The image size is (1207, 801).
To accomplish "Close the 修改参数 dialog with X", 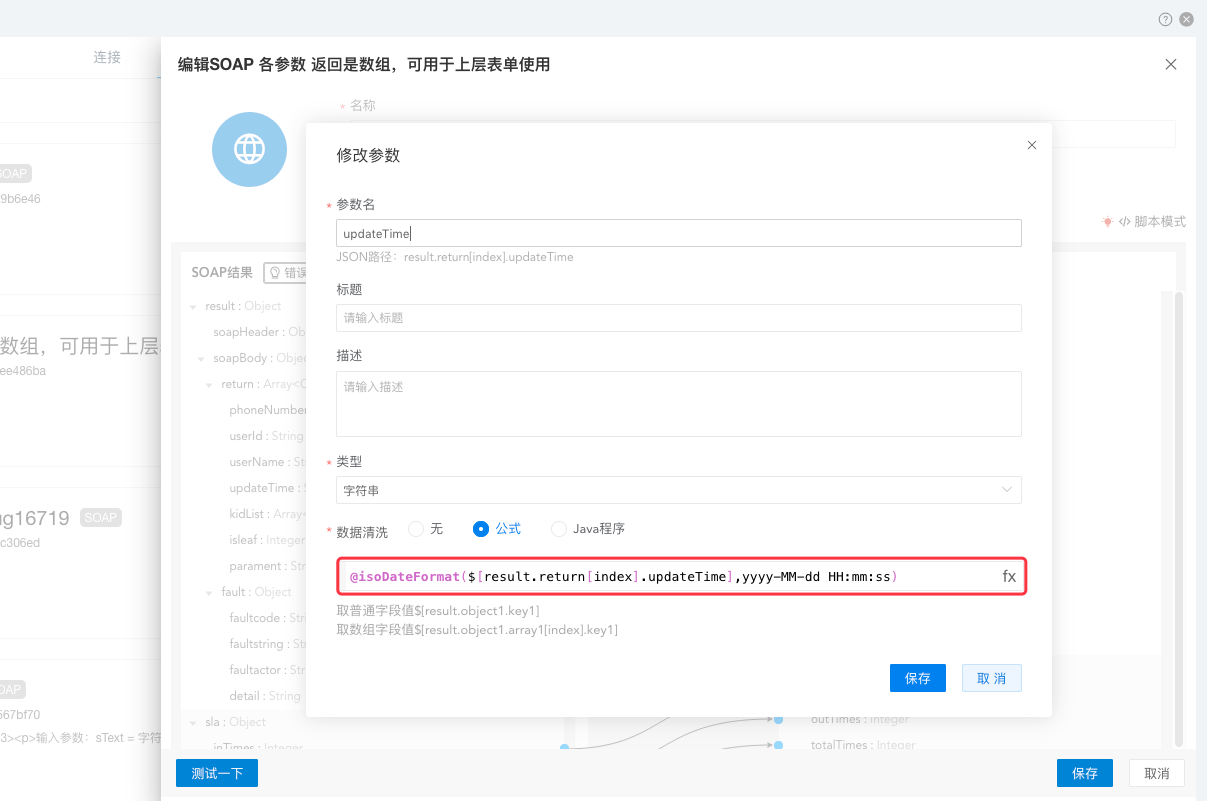I will pos(1032,146).
